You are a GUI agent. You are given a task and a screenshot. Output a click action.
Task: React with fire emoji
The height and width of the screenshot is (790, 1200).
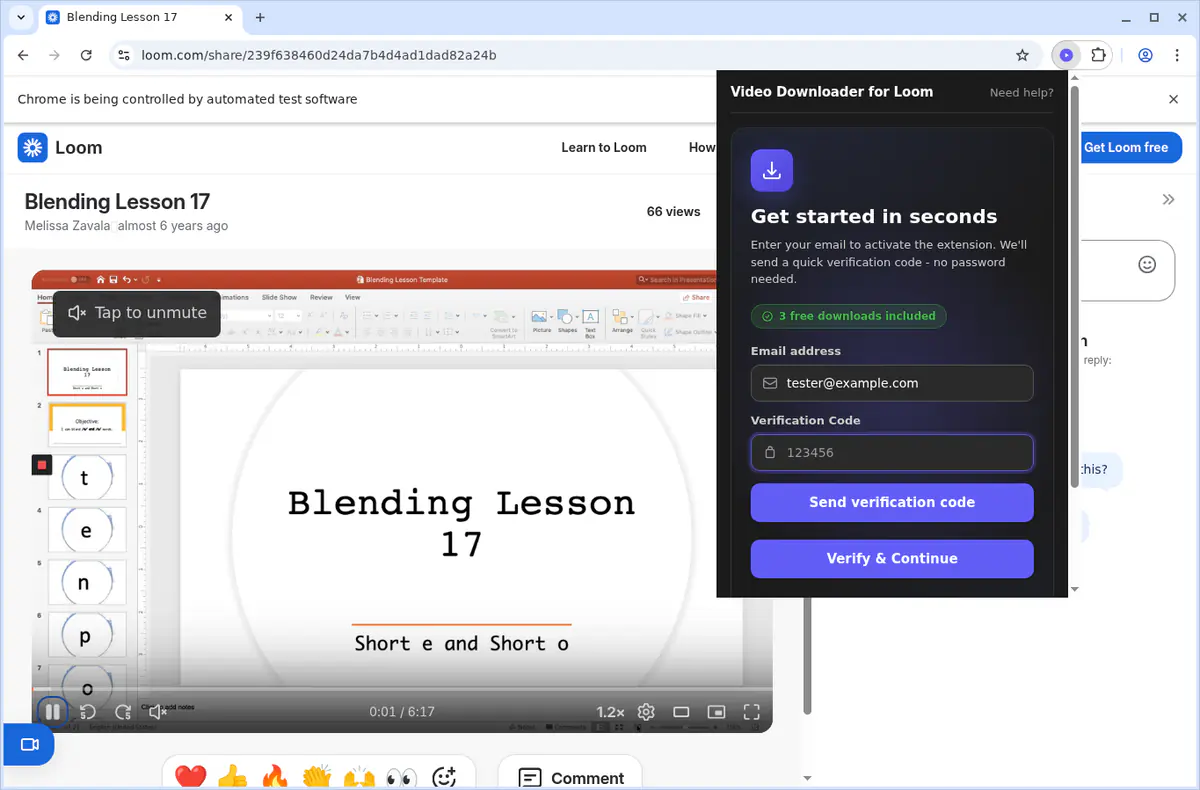point(274,777)
